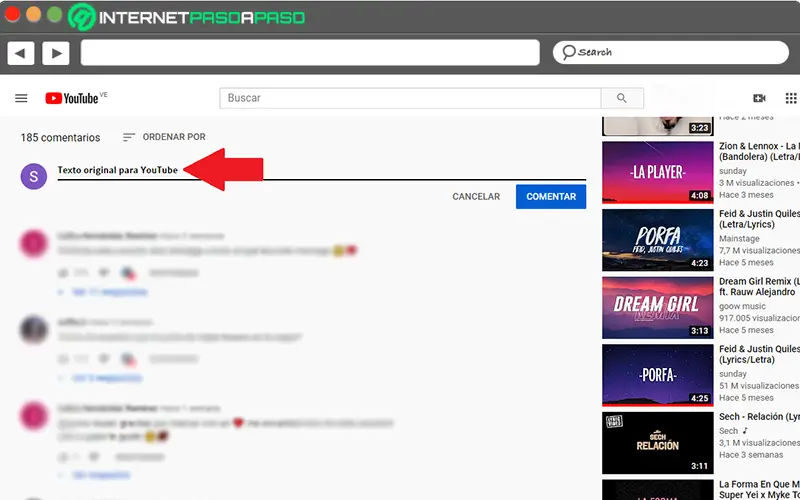800x500 pixels.
Task: Open the La Forma En Que video title
Action: tap(759, 489)
